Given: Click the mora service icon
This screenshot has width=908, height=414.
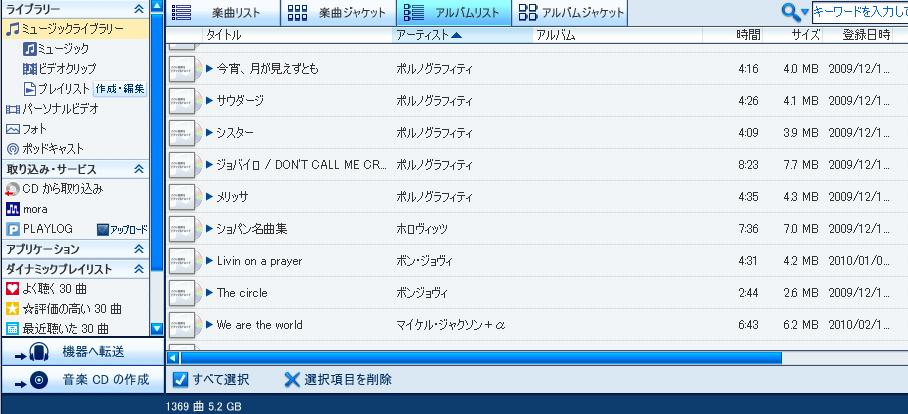Looking at the screenshot, I should (12, 209).
